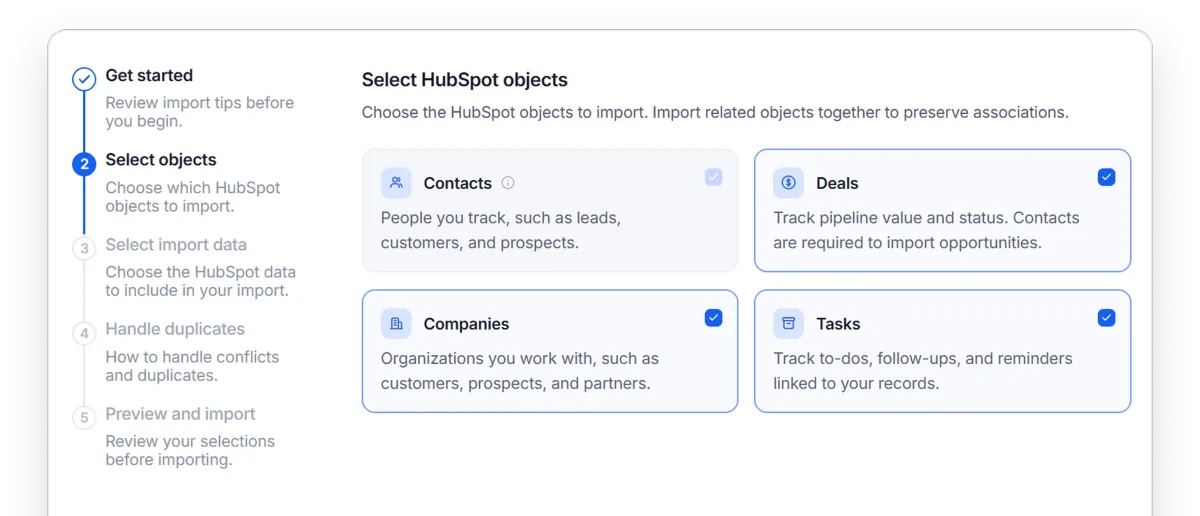Click the Tasks archive box icon

coord(788,324)
